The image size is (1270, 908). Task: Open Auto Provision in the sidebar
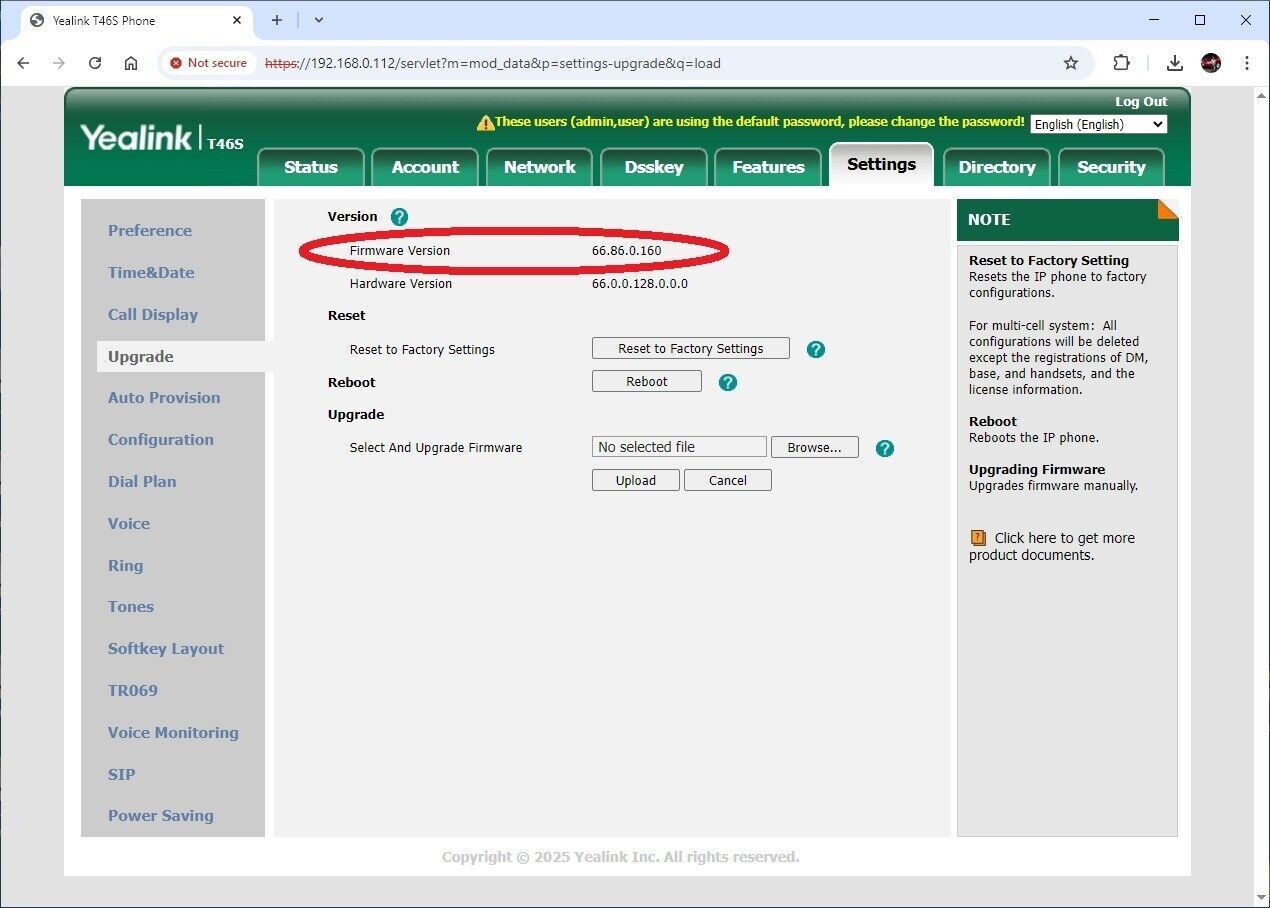(164, 397)
